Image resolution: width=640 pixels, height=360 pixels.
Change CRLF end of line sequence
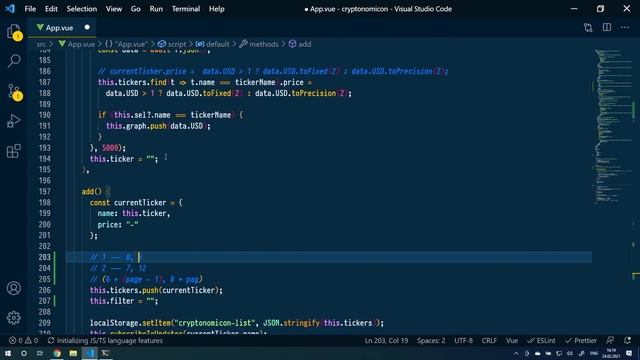coord(489,340)
